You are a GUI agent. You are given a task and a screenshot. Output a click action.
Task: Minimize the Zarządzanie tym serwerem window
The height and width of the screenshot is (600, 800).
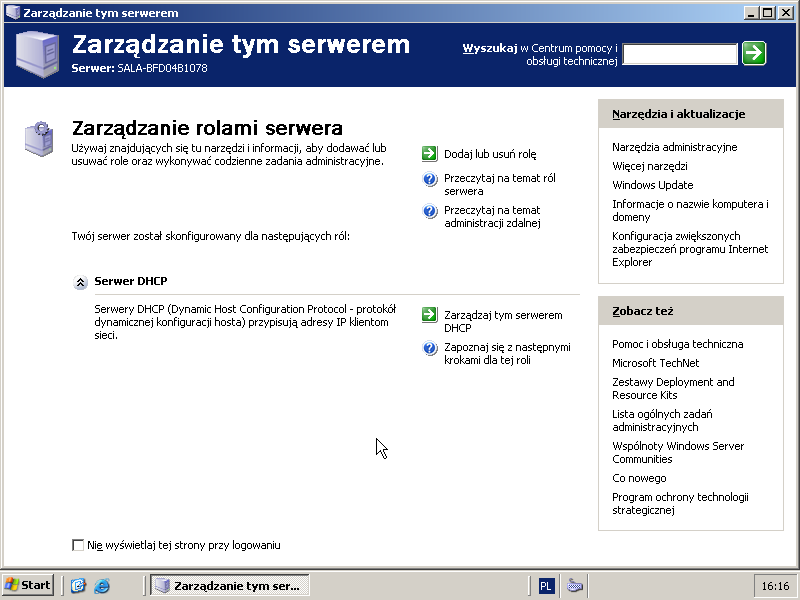tap(751, 13)
